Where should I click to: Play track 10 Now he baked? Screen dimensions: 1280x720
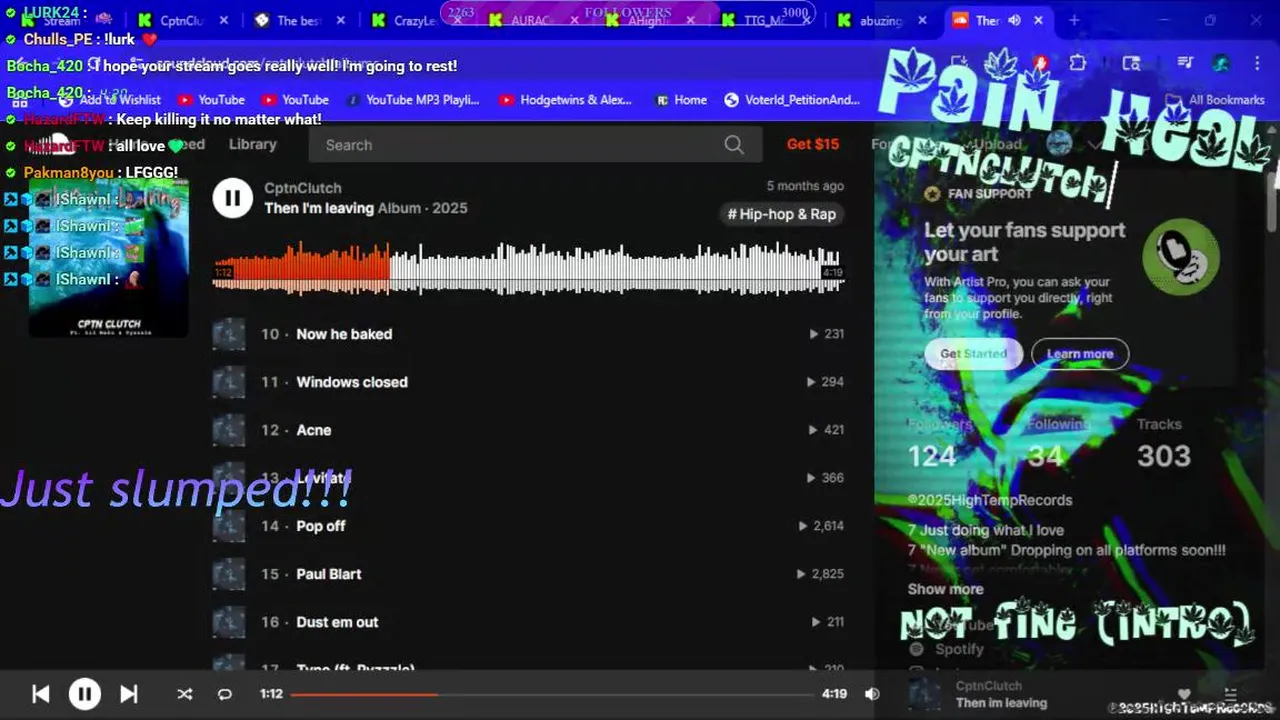click(x=344, y=334)
